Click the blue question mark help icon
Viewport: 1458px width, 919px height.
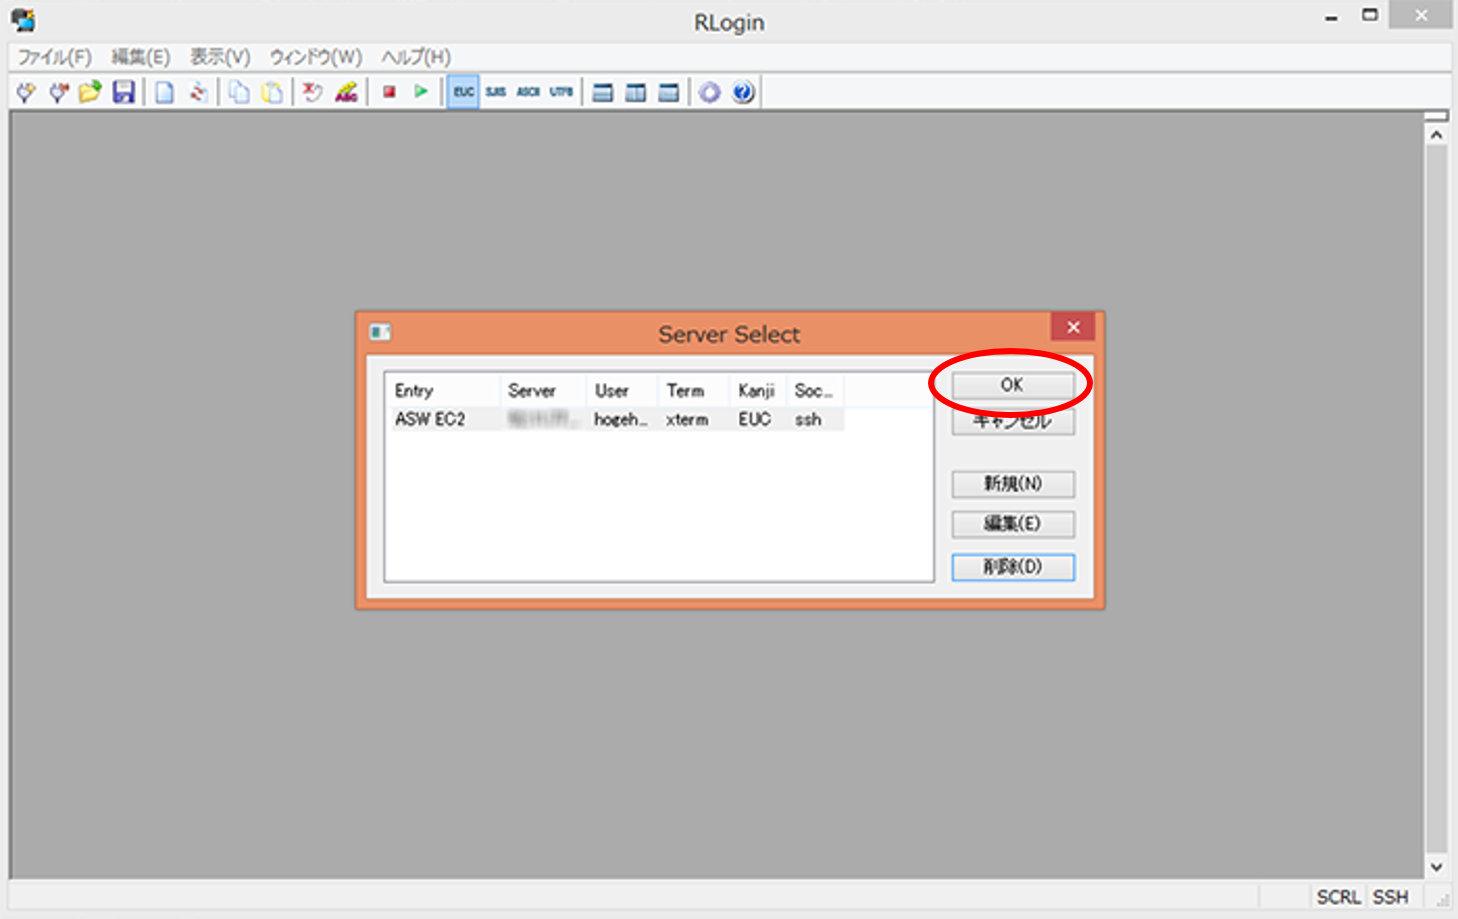742,93
